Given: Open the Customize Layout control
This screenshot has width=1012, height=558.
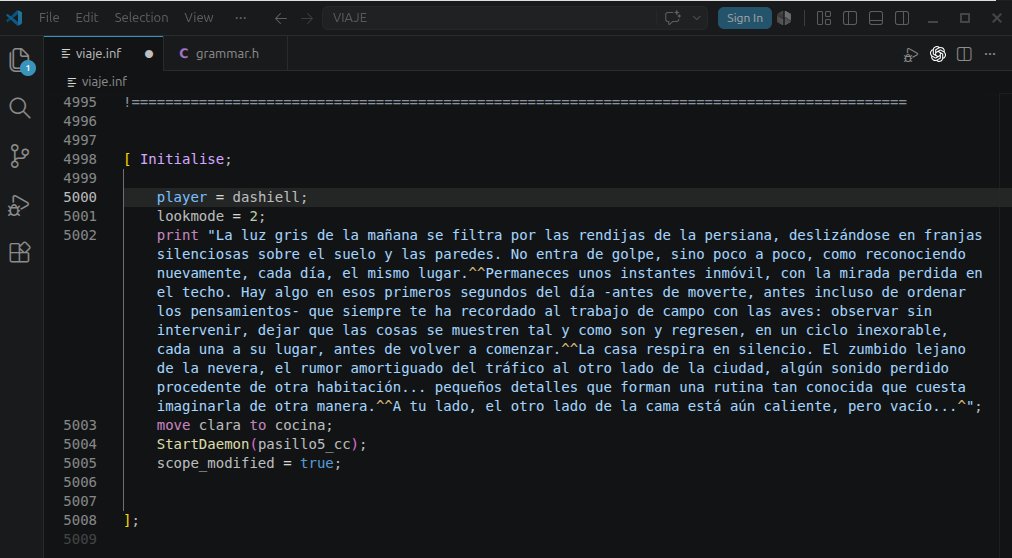Looking at the screenshot, I should (x=824, y=18).
